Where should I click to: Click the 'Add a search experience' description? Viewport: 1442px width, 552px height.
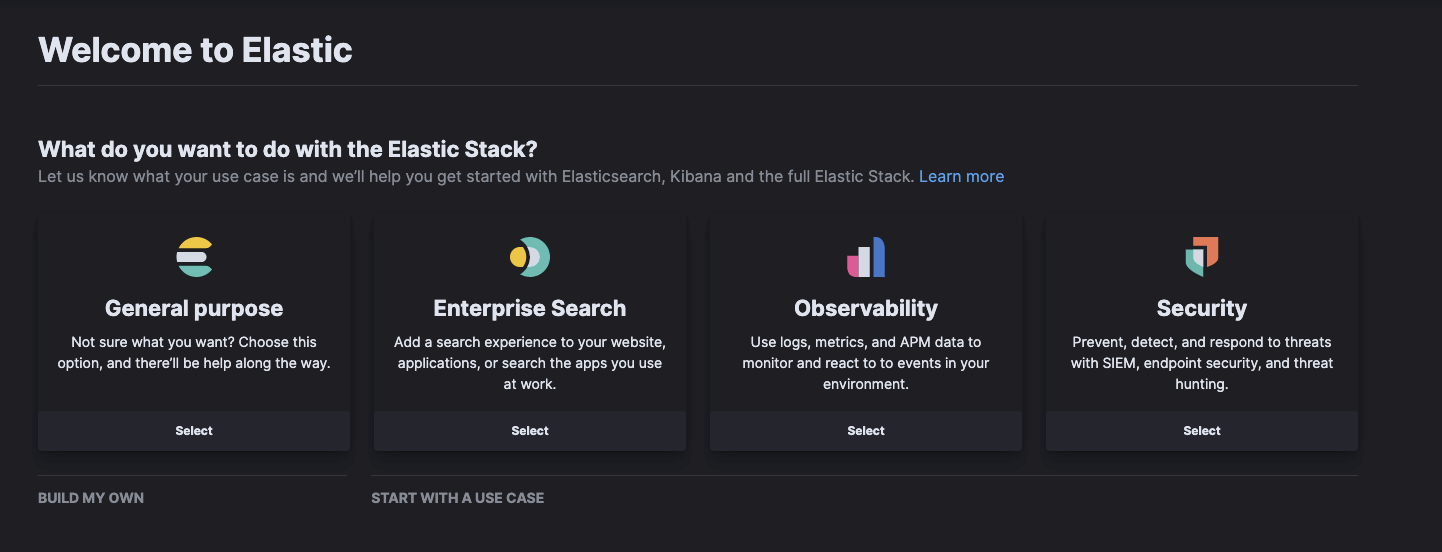tap(530, 363)
